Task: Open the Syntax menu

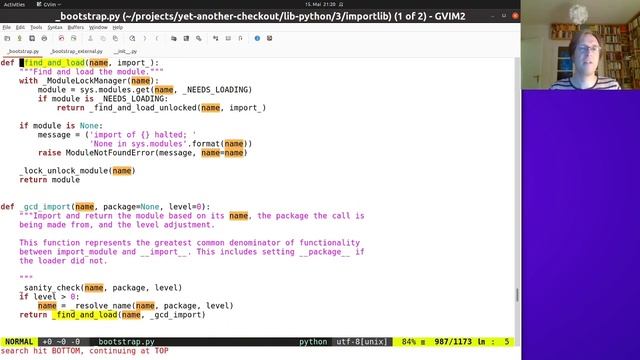Action: 55,27
